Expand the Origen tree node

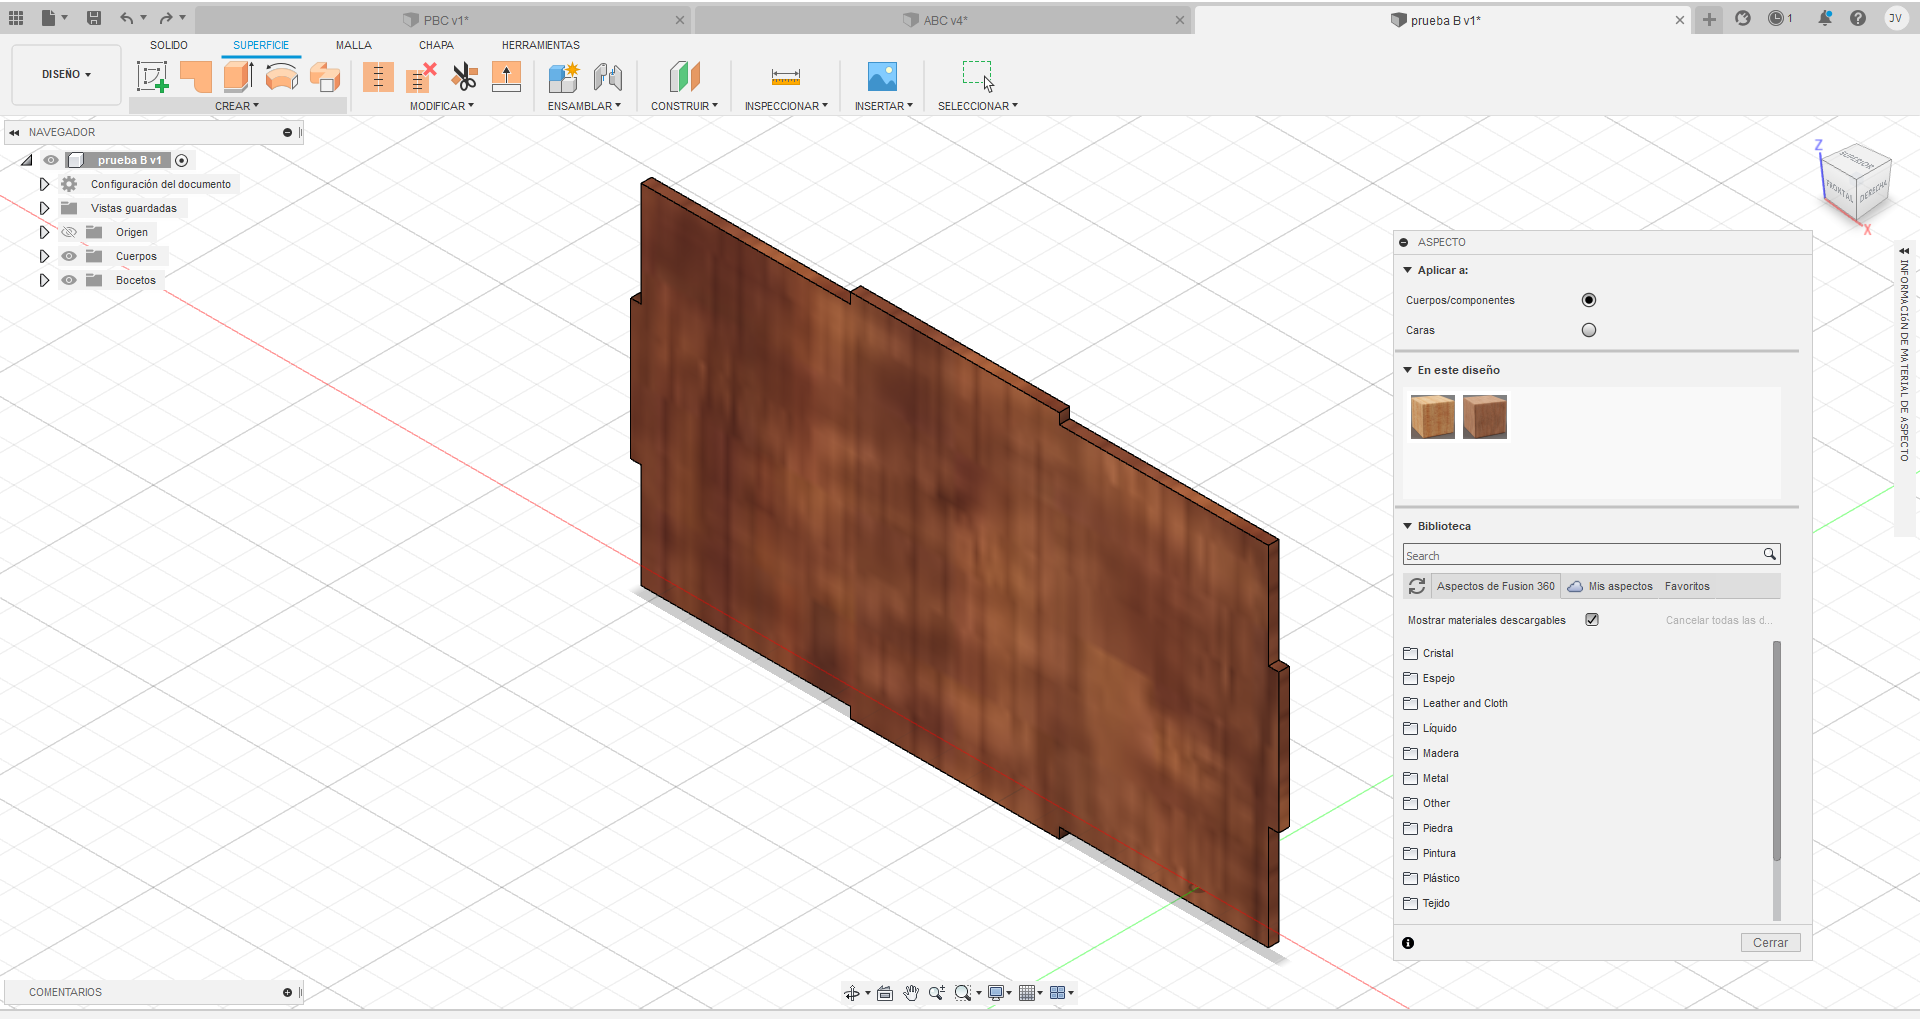44,232
